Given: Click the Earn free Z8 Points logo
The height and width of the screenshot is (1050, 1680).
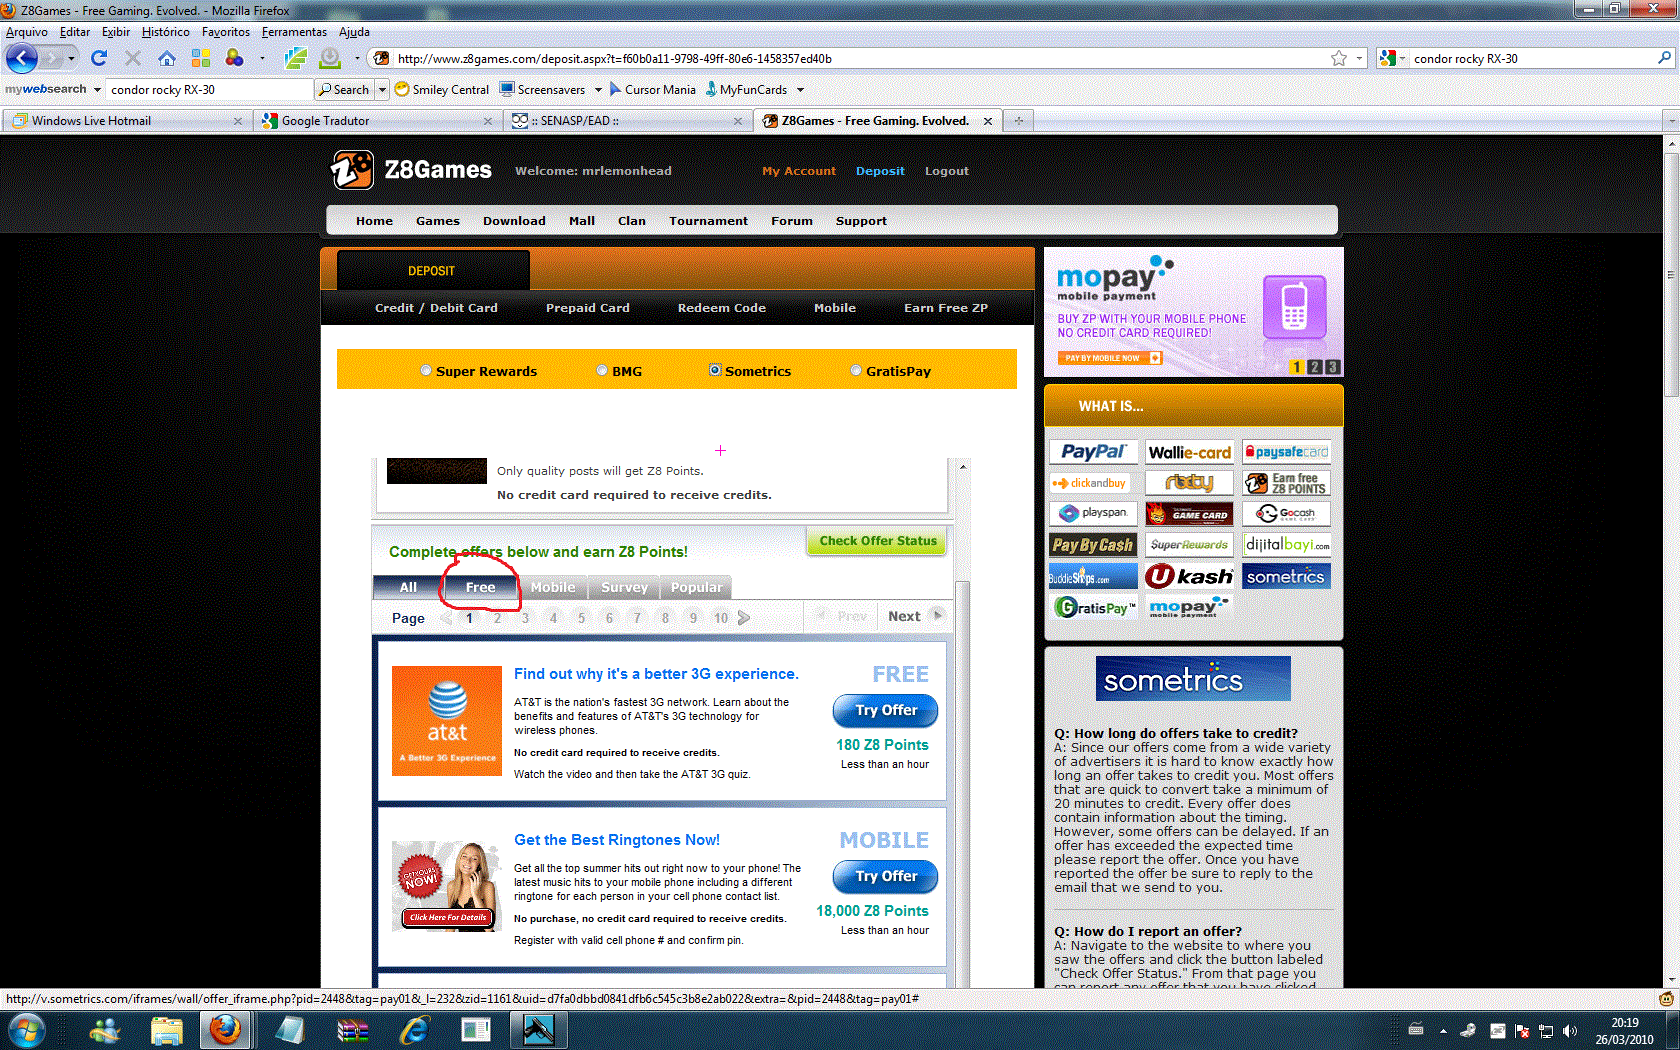Looking at the screenshot, I should (x=1286, y=483).
